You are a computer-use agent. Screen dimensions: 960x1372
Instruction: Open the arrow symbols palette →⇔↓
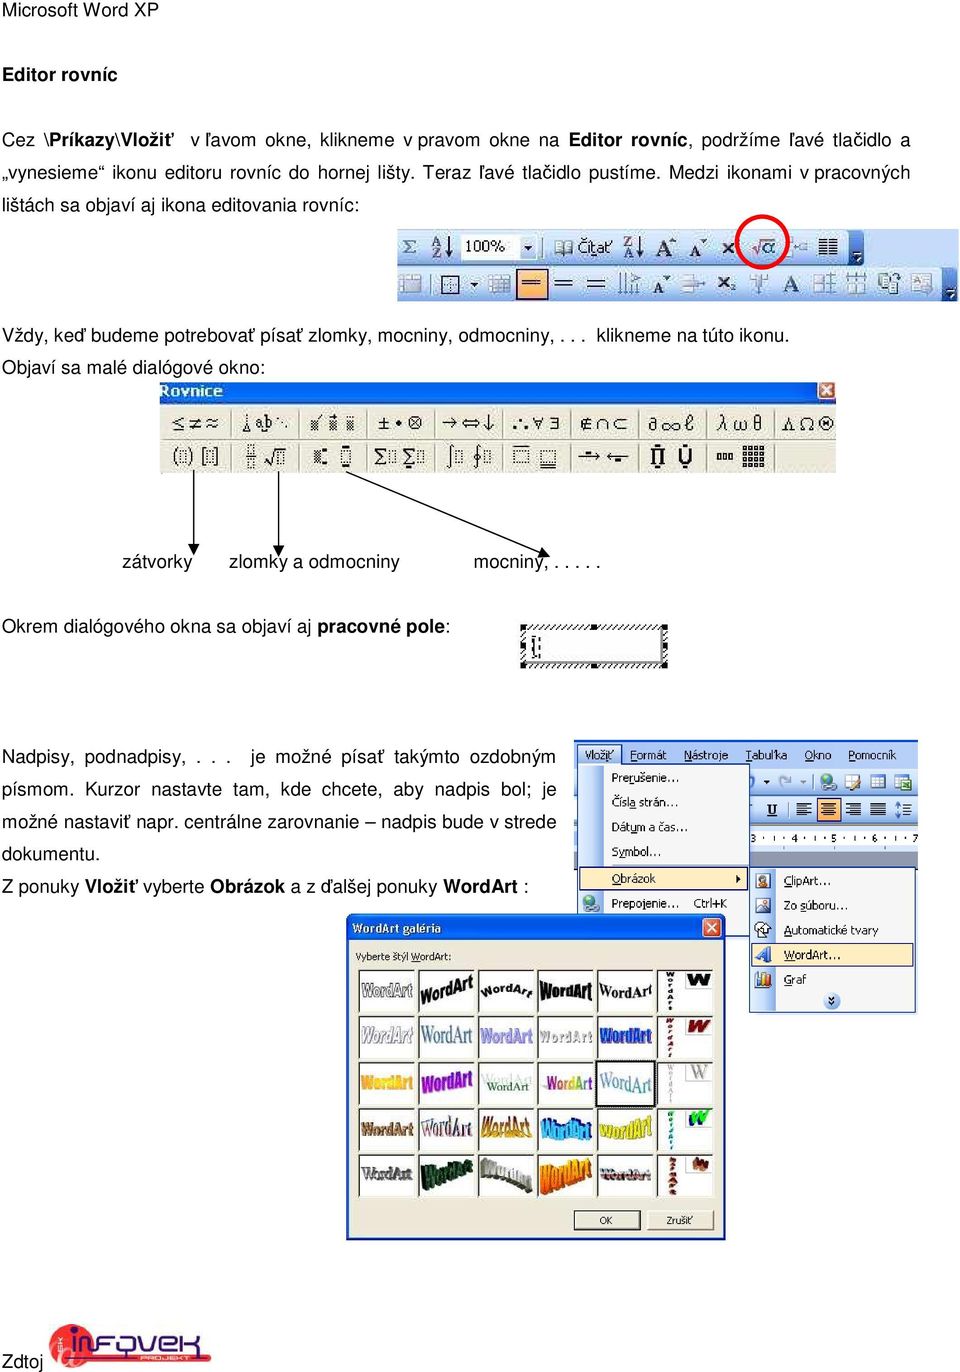(x=468, y=423)
